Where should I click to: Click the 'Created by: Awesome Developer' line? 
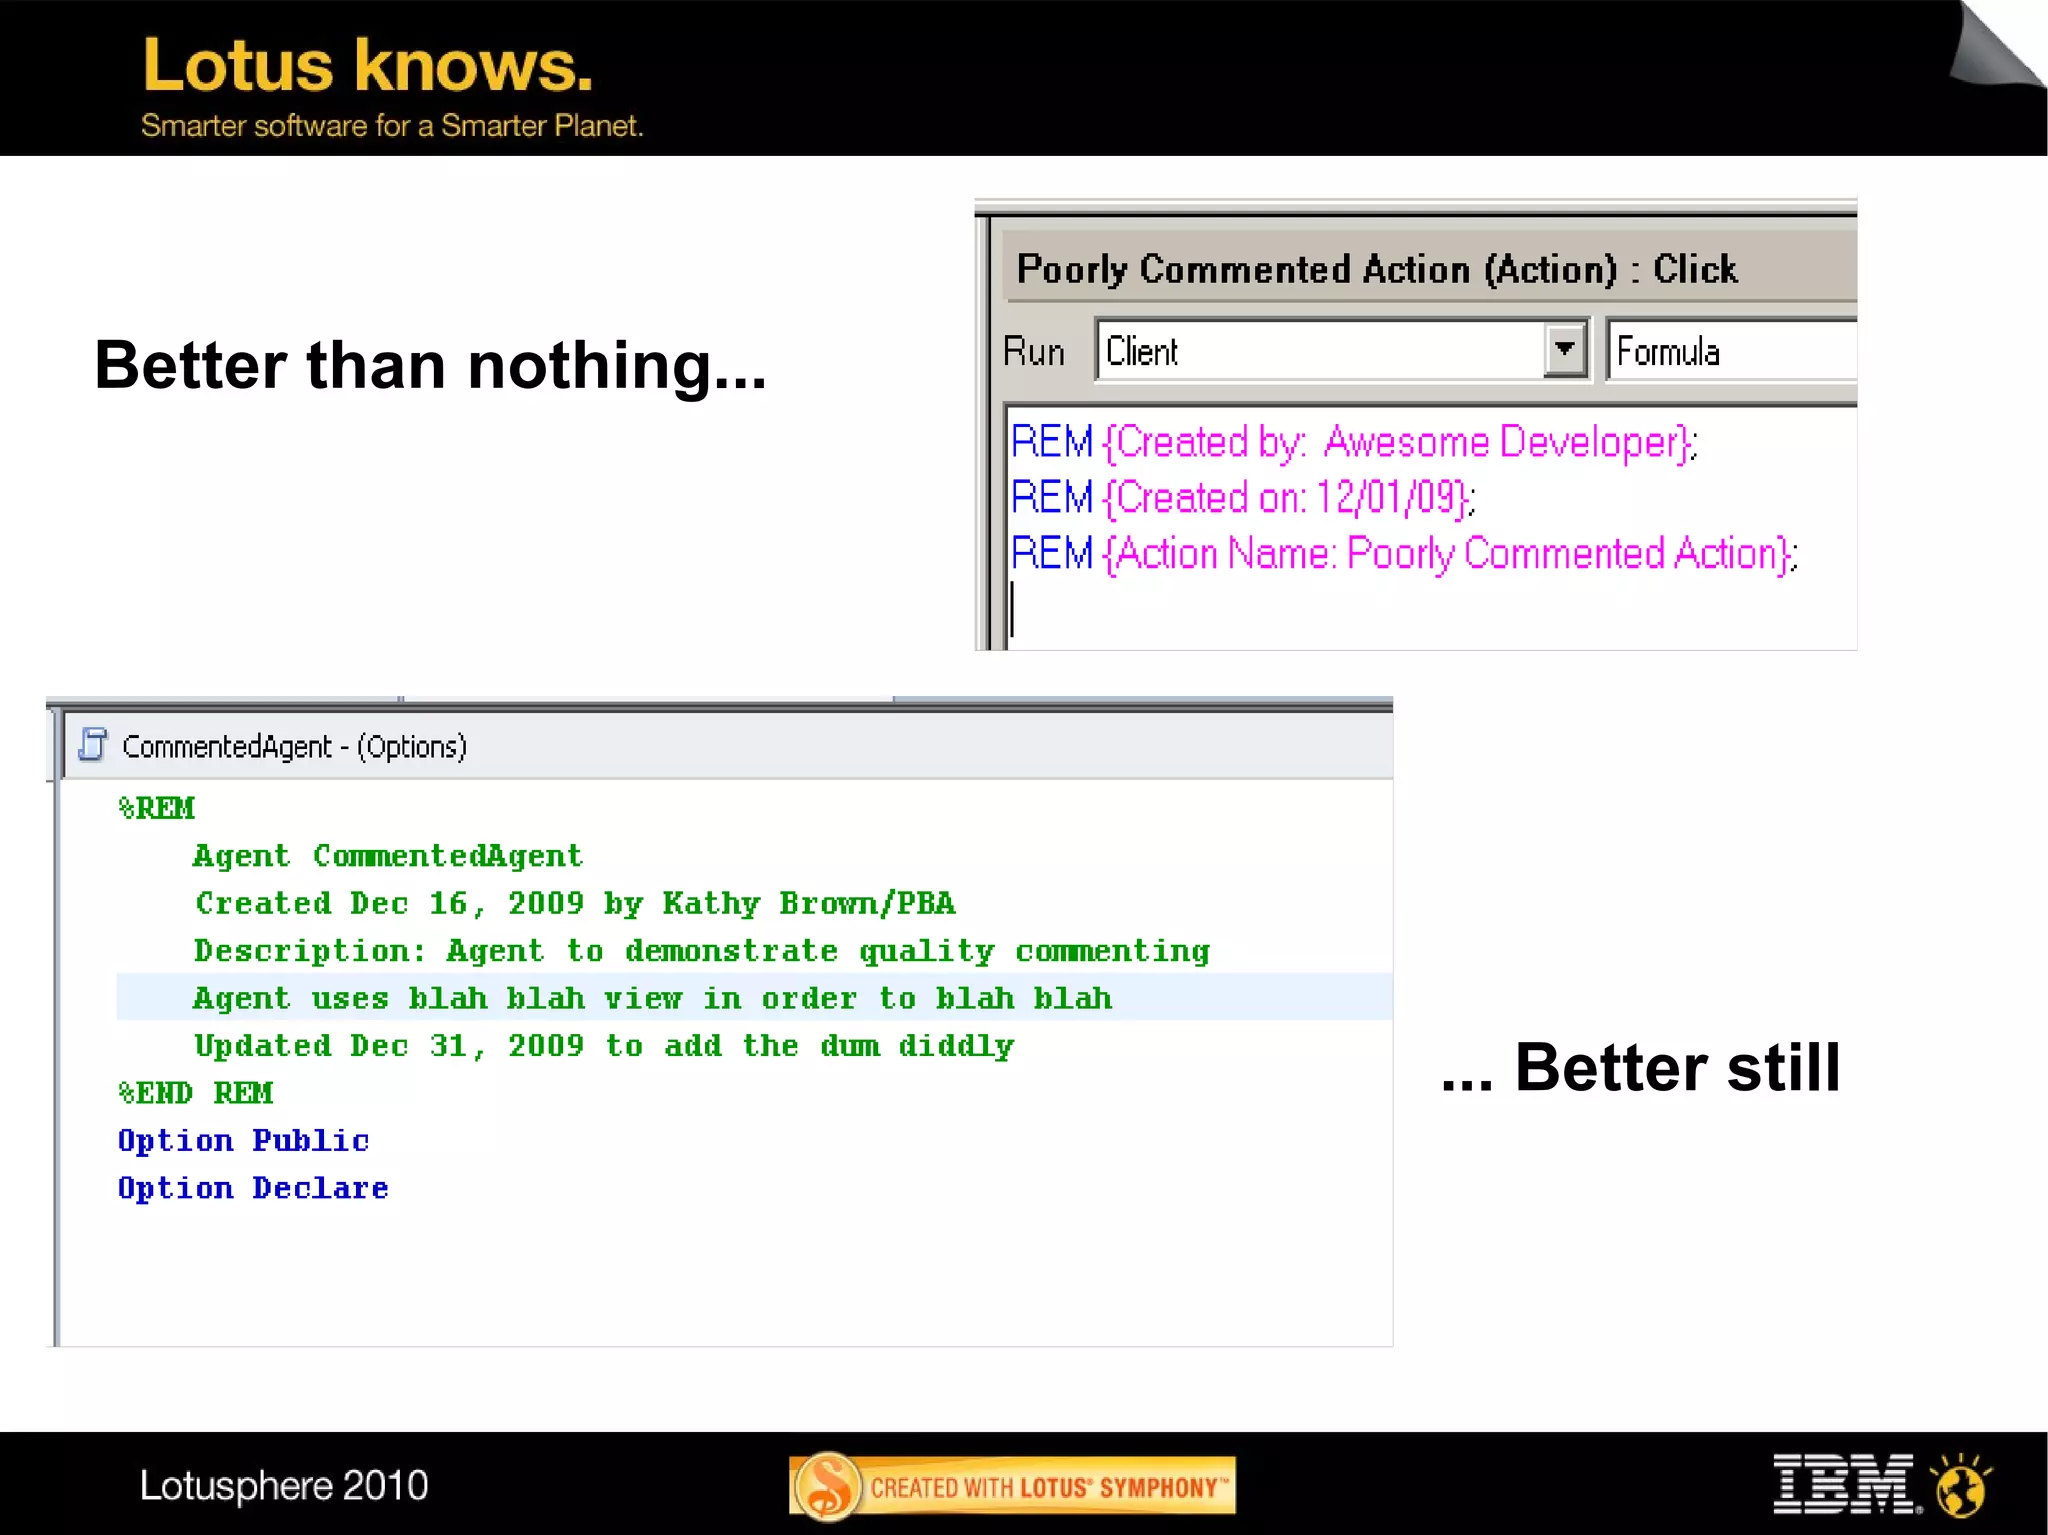tap(1353, 442)
